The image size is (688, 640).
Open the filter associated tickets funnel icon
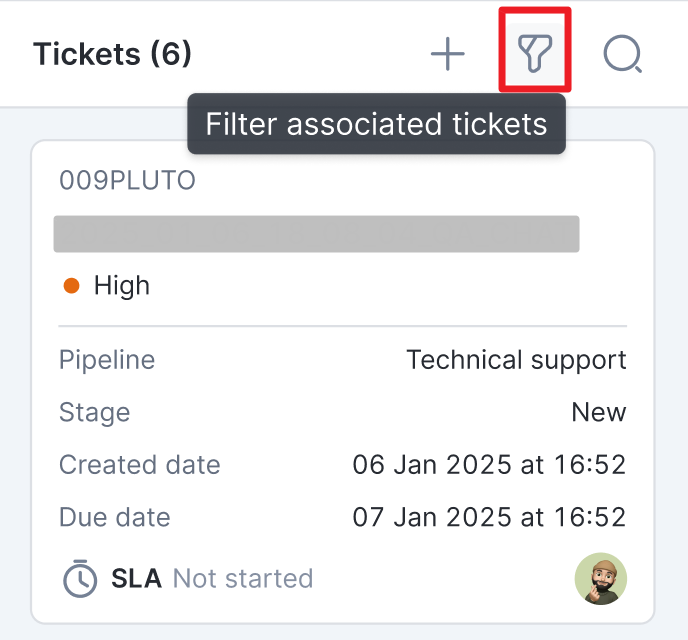(535, 52)
